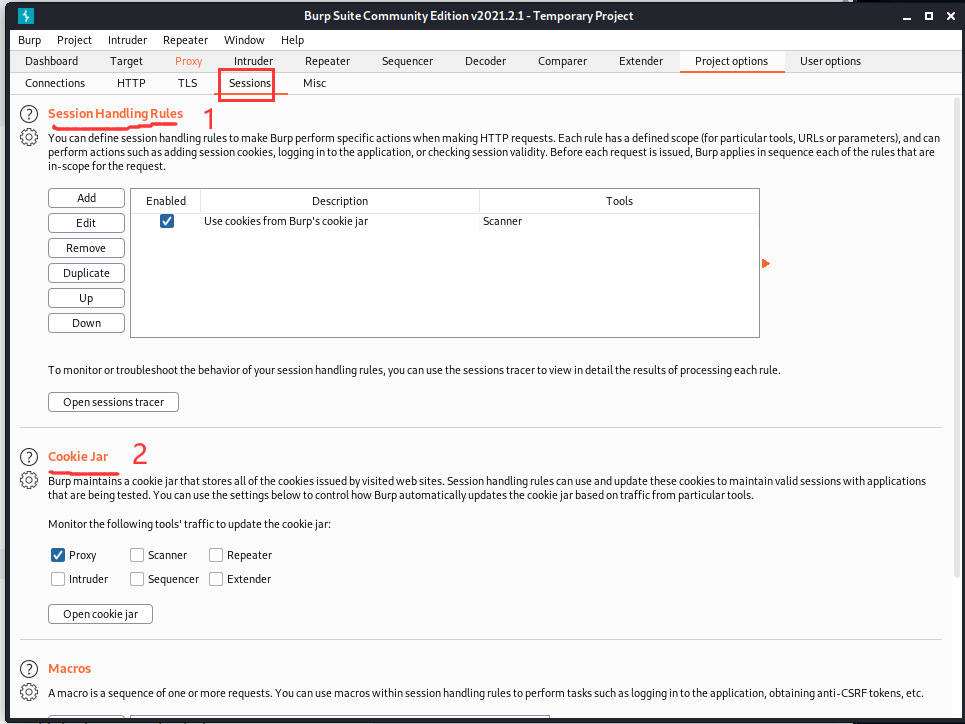Open the Burp menu
The width and height of the screenshot is (965, 724).
click(30, 40)
